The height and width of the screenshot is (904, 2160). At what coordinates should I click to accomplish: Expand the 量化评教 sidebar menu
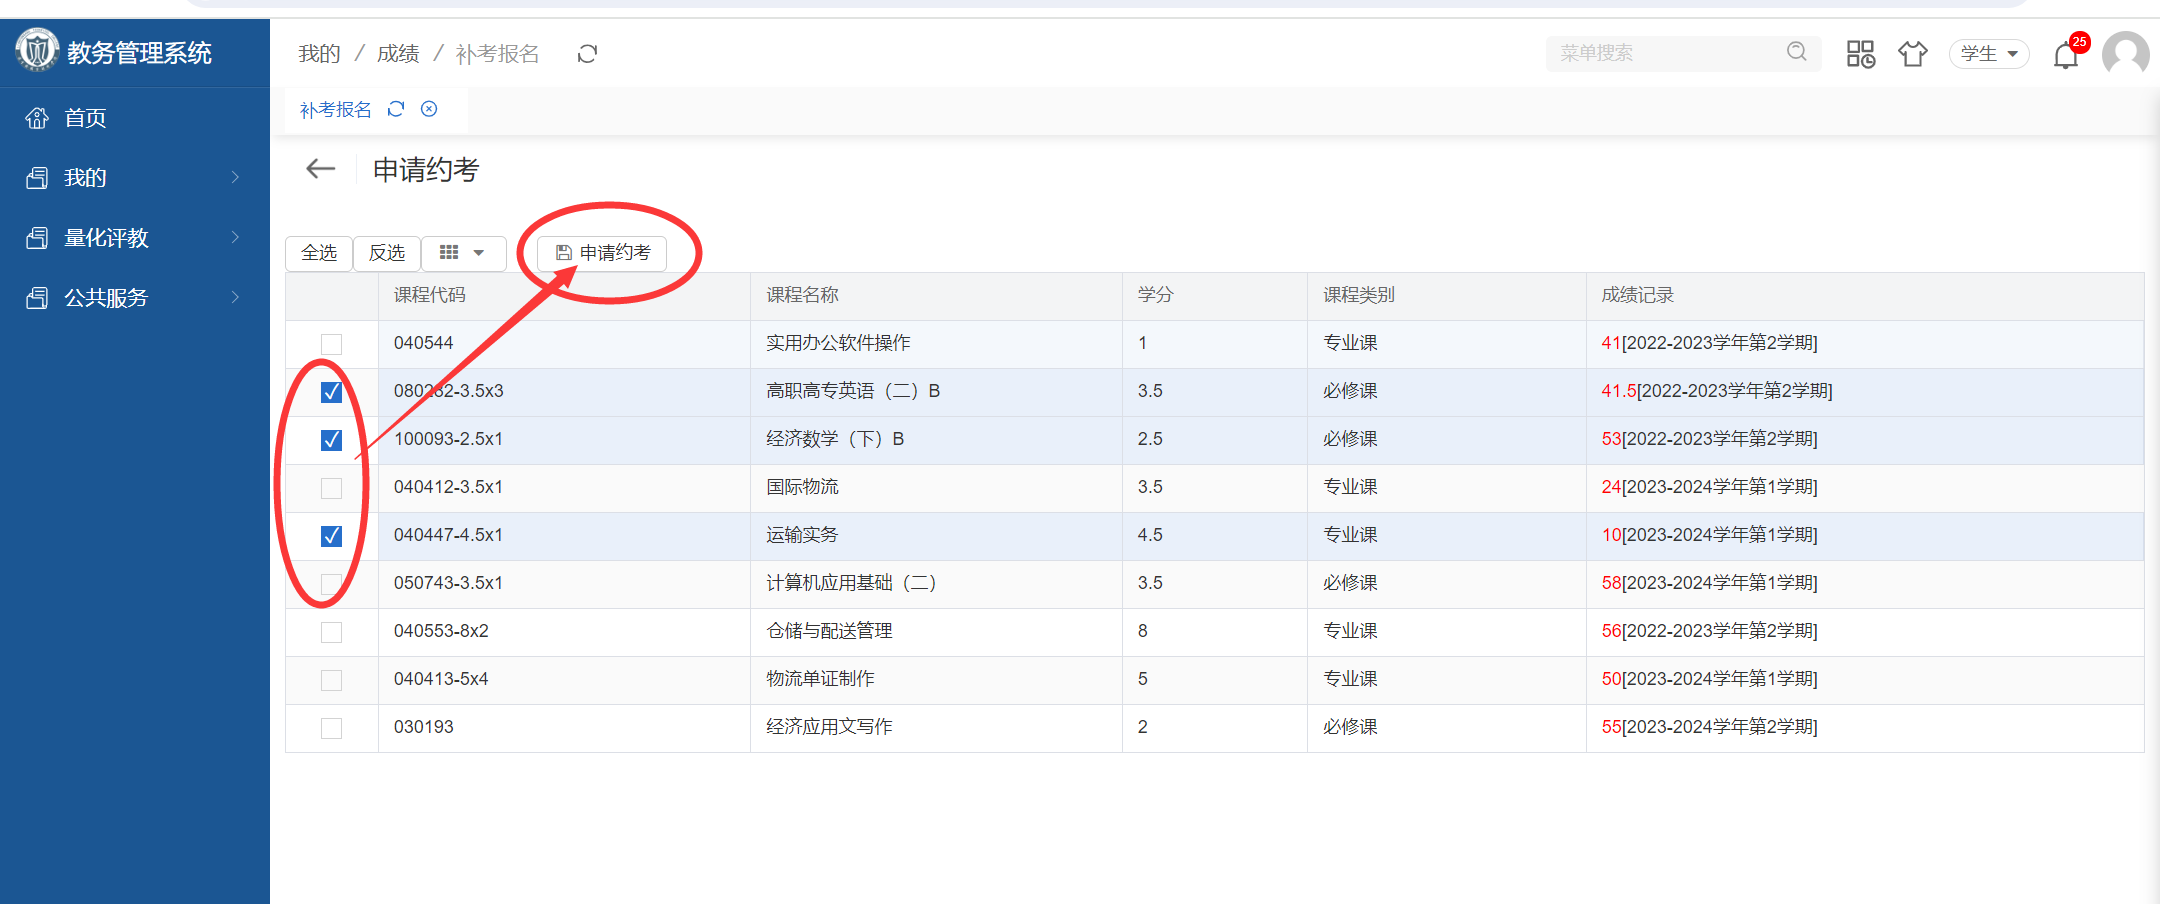pyautogui.click(x=134, y=238)
